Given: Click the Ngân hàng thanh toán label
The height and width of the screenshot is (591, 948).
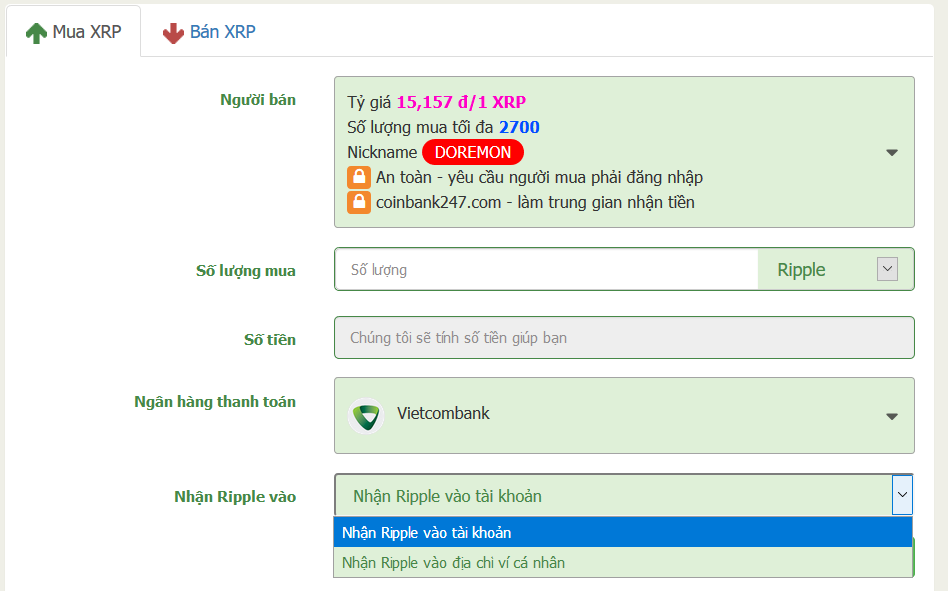Looking at the screenshot, I should (x=215, y=402).
